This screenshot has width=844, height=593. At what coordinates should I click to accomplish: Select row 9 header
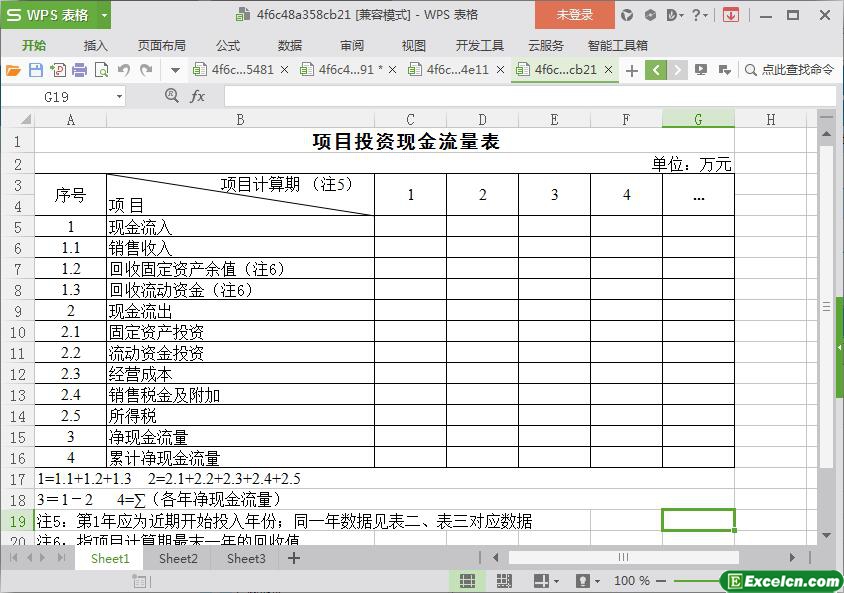tap(18, 311)
